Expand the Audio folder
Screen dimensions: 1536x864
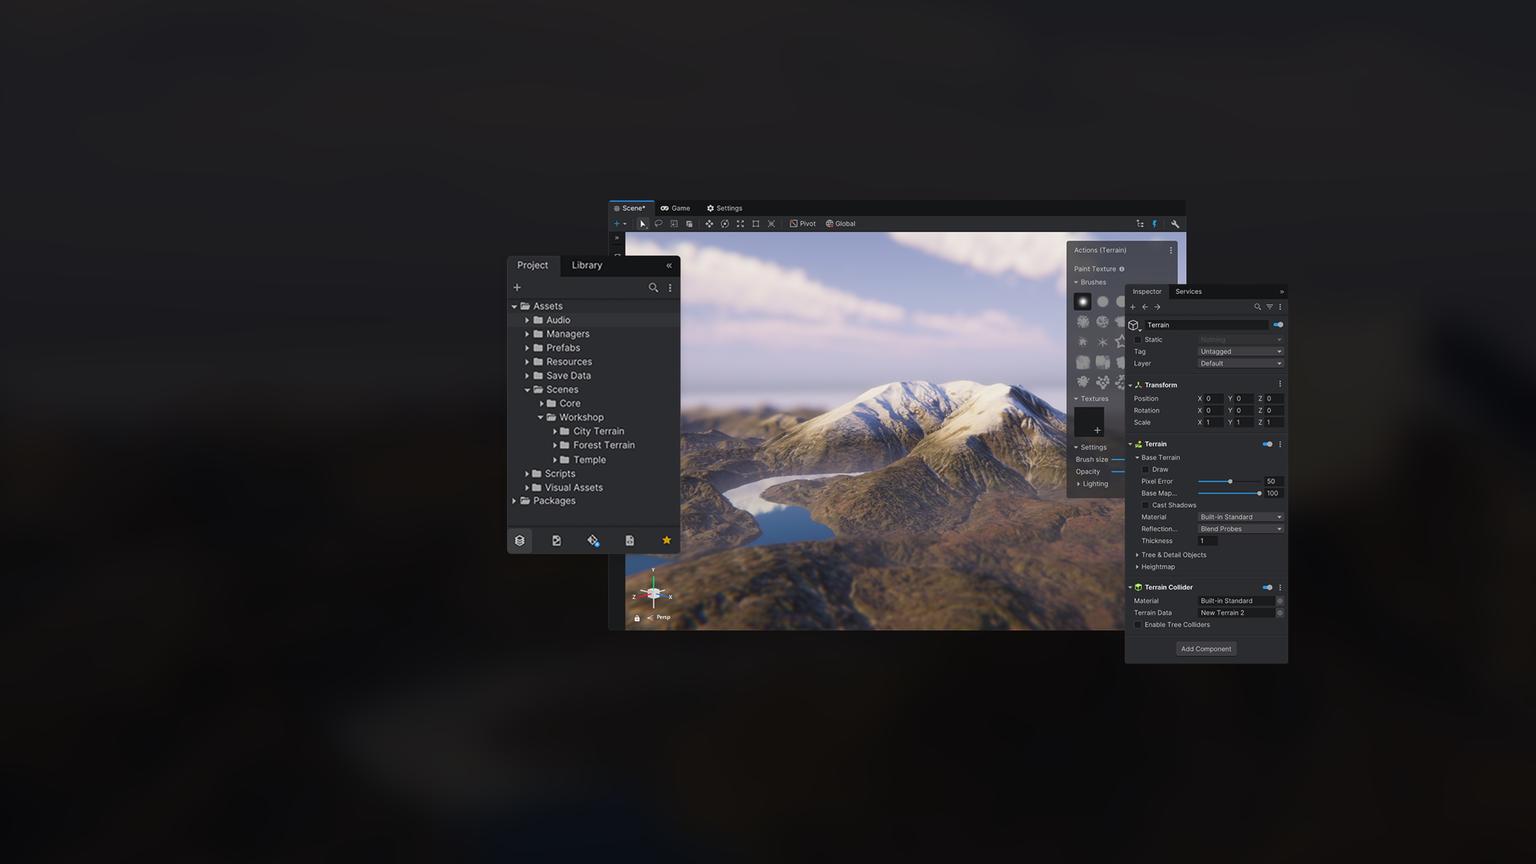(x=527, y=321)
